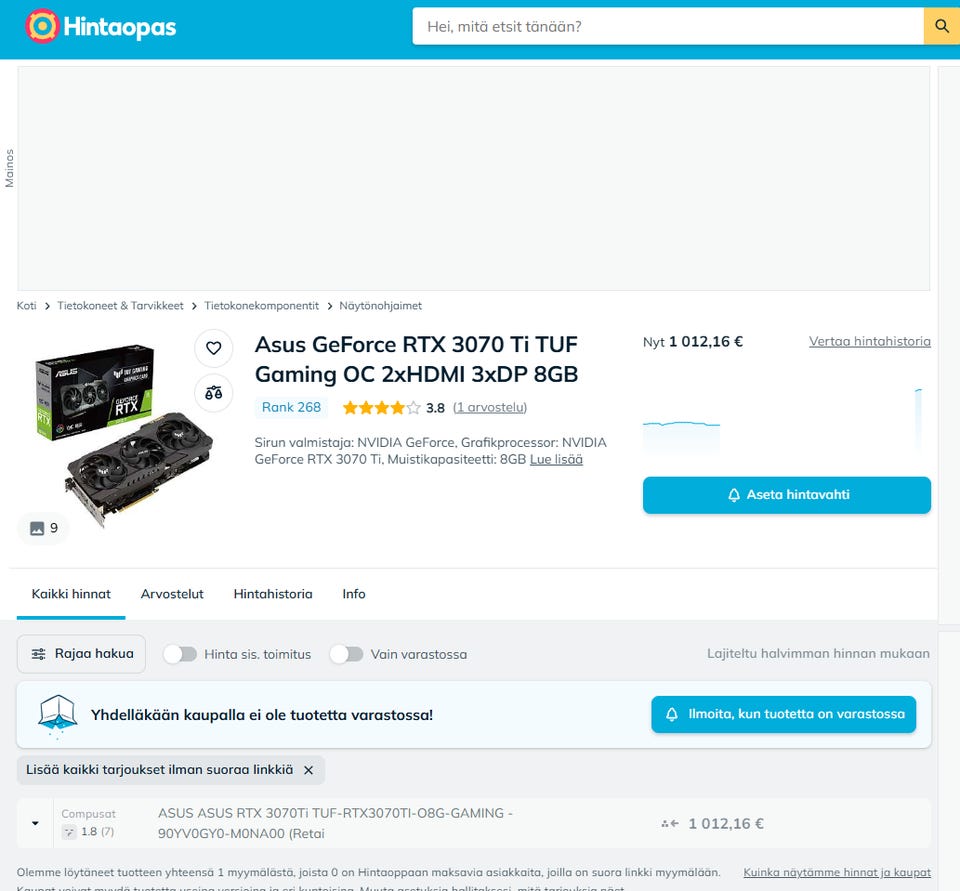The width and height of the screenshot is (960, 891).
Task: Click the star rating icons
Action: [x=381, y=408]
